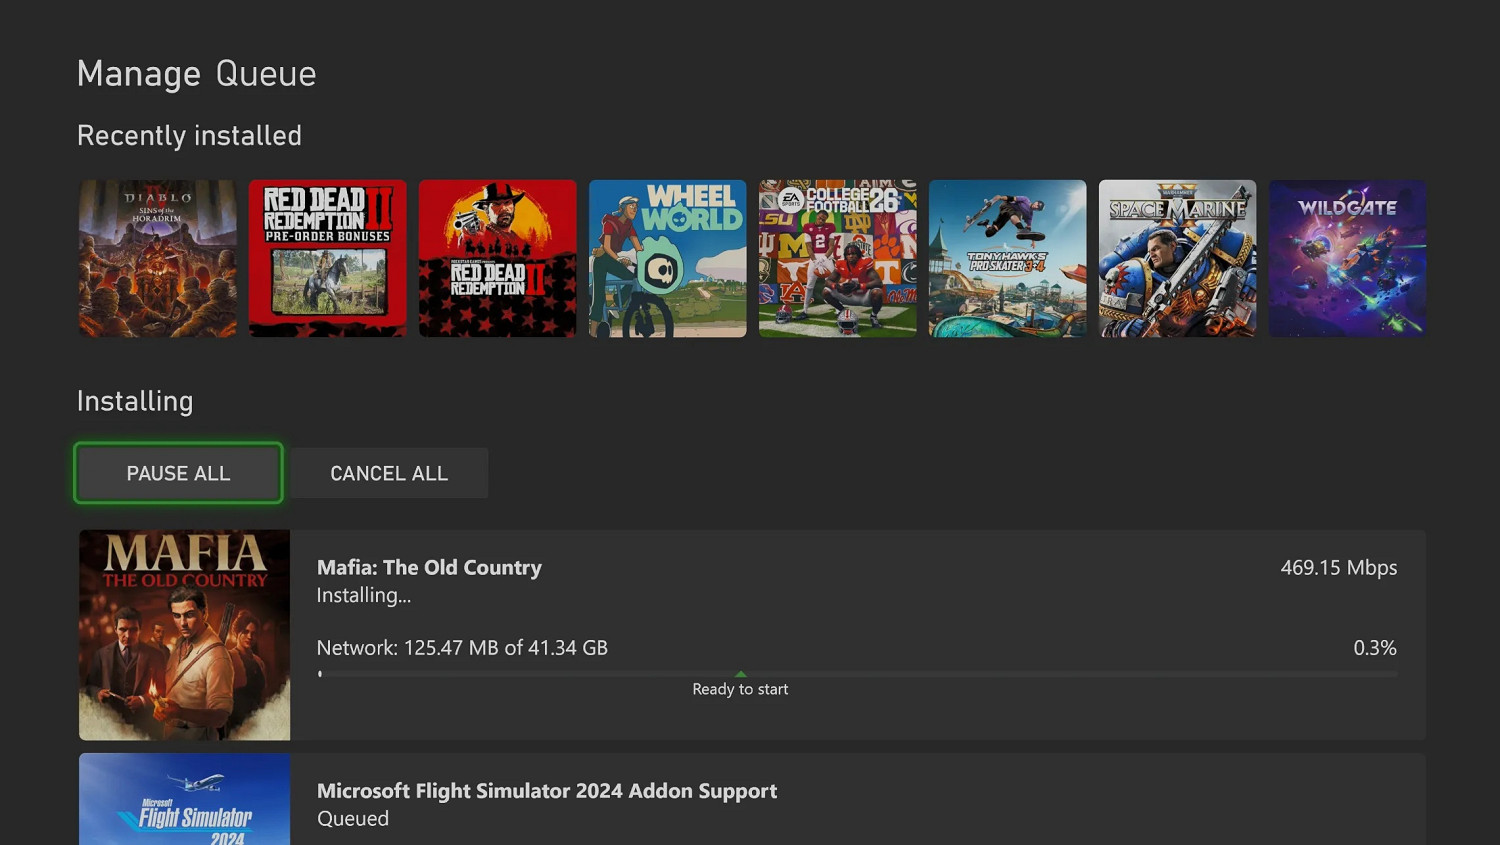Click the Mafia: The Old Country cover art
This screenshot has width=1500, height=845.
coord(185,635)
